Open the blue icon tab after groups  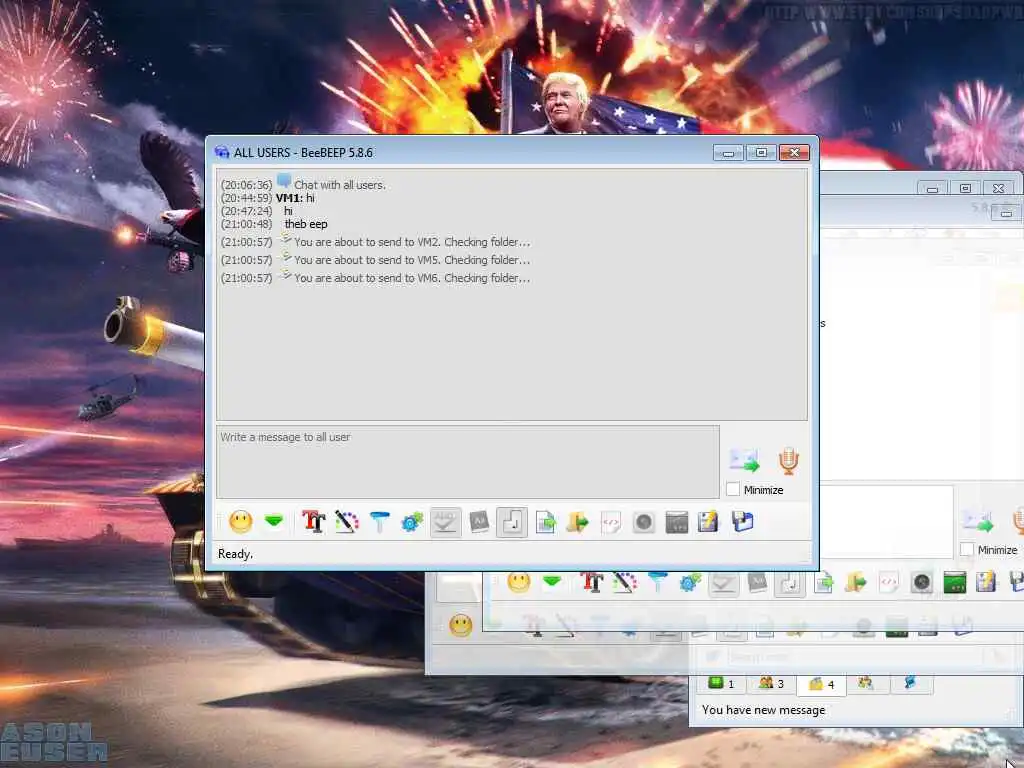910,683
